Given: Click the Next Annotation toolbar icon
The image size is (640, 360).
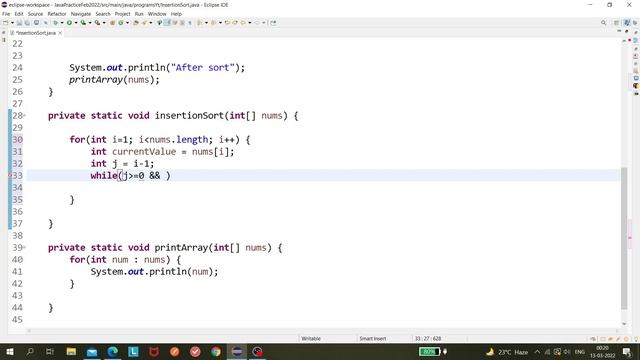Looking at the screenshot, I should point(200,23).
